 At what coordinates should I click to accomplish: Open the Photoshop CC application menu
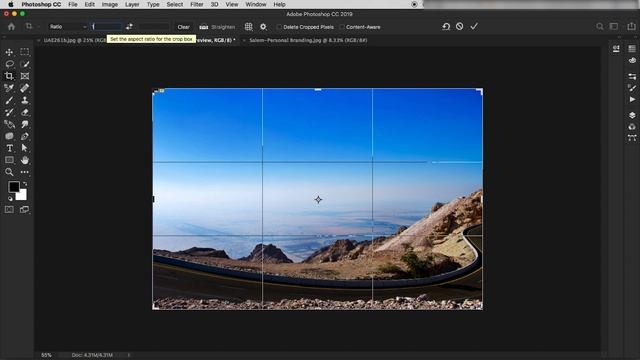[41, 4]
